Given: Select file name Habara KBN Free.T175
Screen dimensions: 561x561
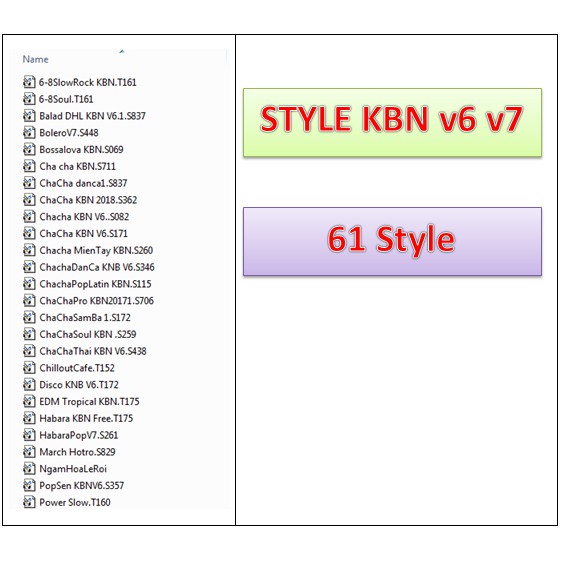Looking at the screenshot, I should tap(86, 419).
